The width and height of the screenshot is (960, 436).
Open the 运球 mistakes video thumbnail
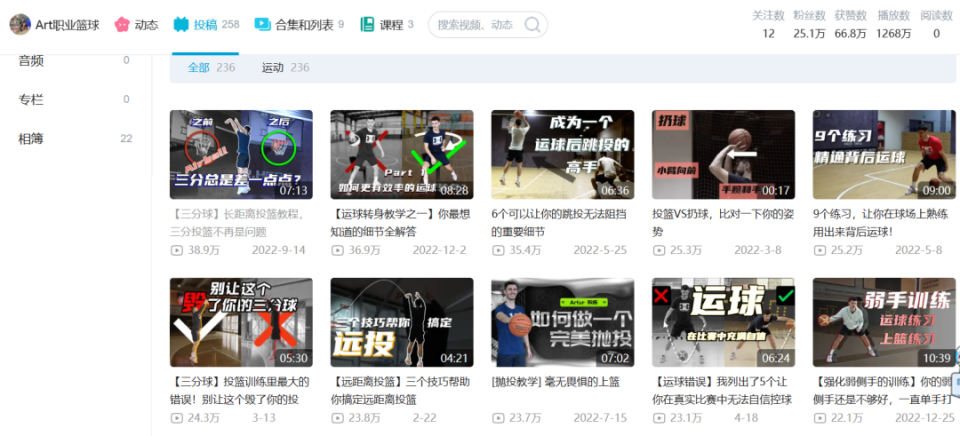(x=723, y=323)
